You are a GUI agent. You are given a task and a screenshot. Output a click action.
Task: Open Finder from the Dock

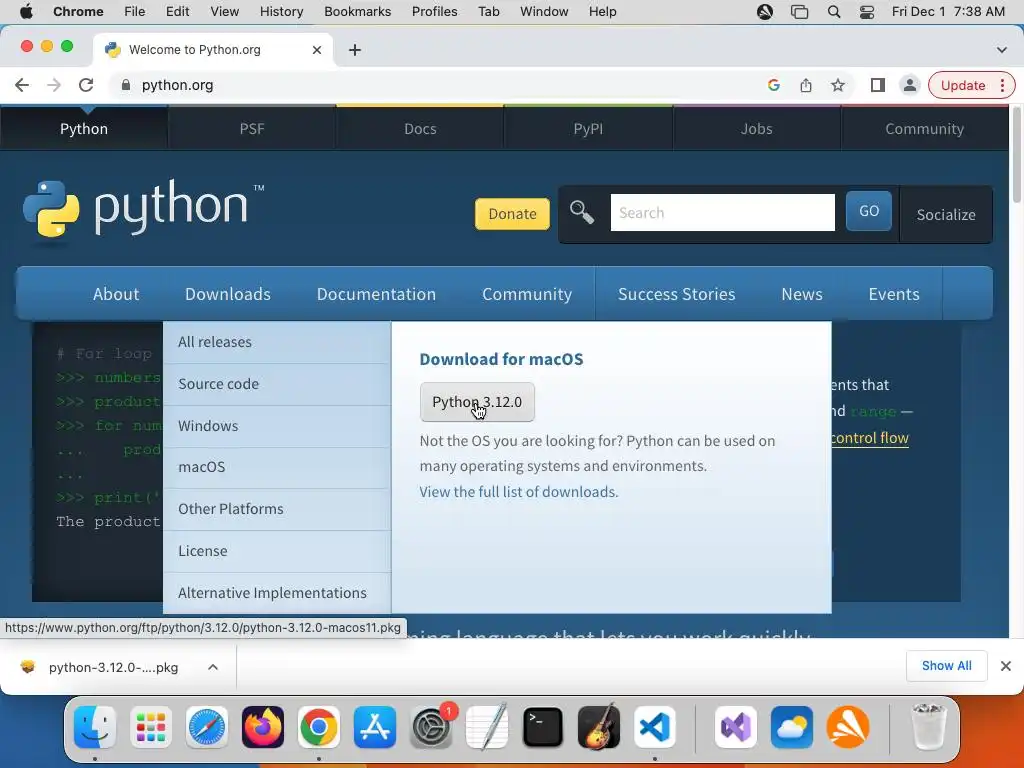coord(95,727)
